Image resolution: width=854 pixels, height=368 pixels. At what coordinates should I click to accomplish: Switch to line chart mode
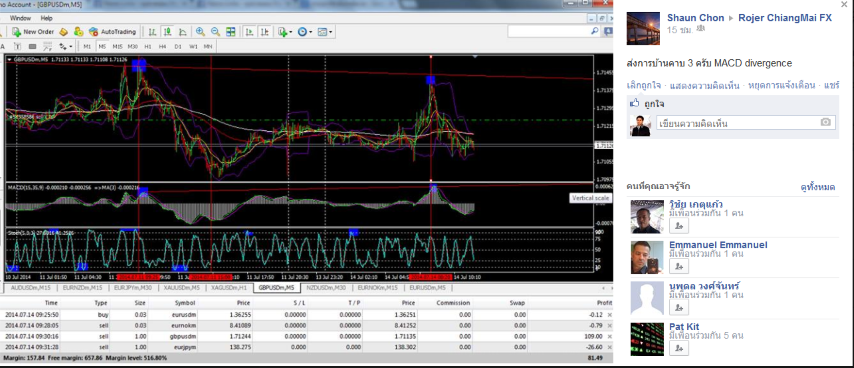[183, 32]
